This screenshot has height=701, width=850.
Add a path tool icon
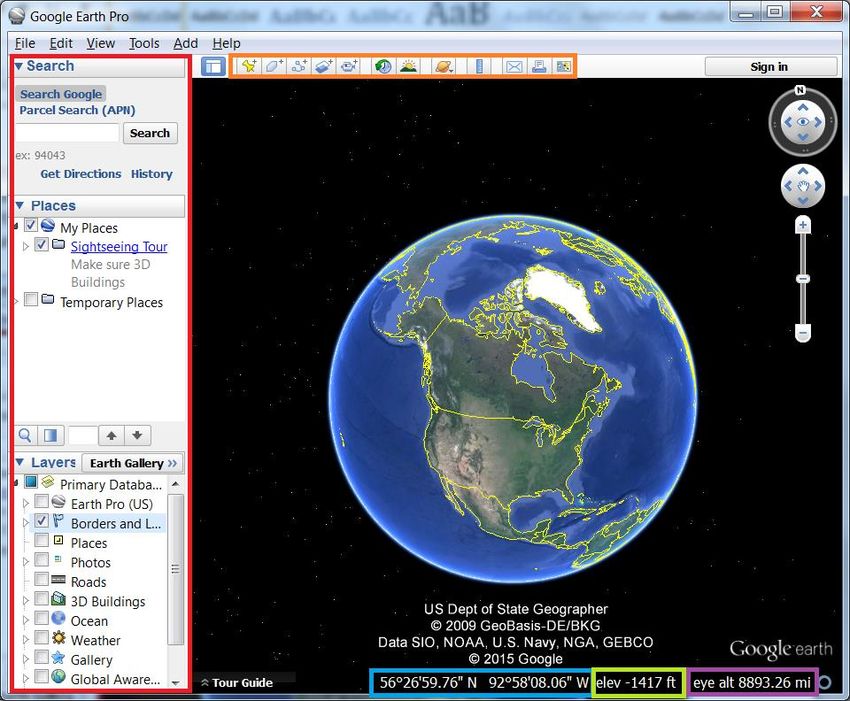coord(299,66)
